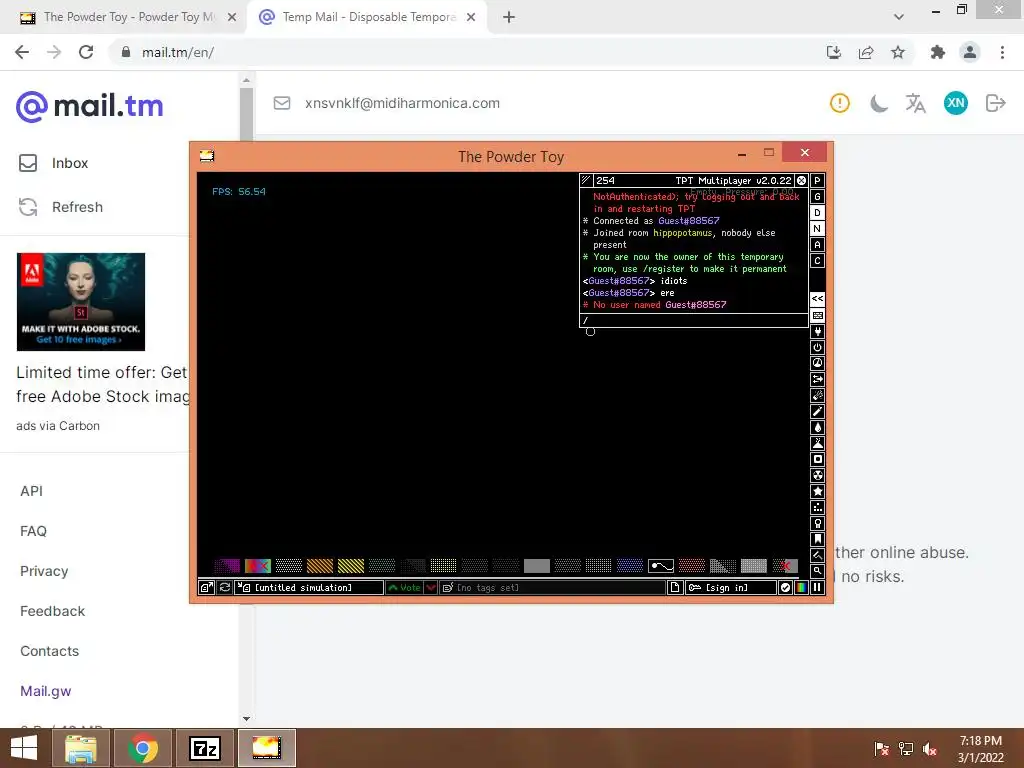Pause or resume the simulation
Screen dimensions: 1024x768
click(817, 588)
